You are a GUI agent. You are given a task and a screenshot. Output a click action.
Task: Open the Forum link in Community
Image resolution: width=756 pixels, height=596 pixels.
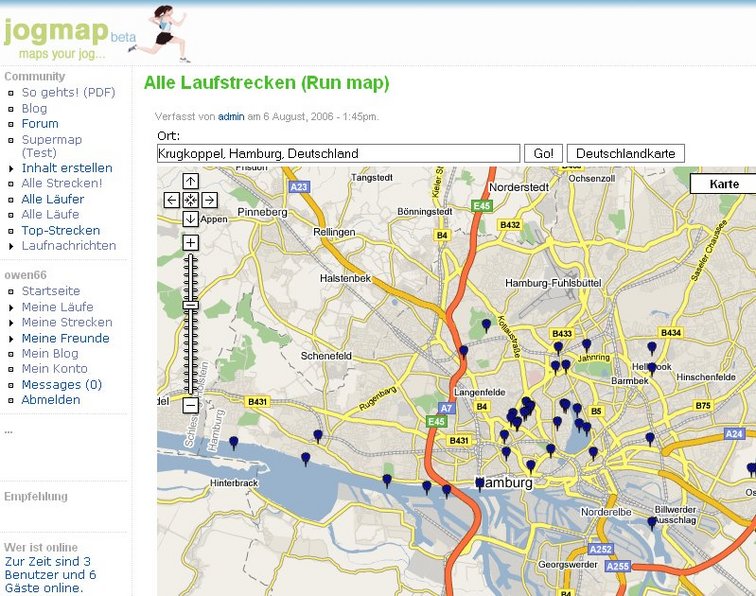tap(40, 124)
